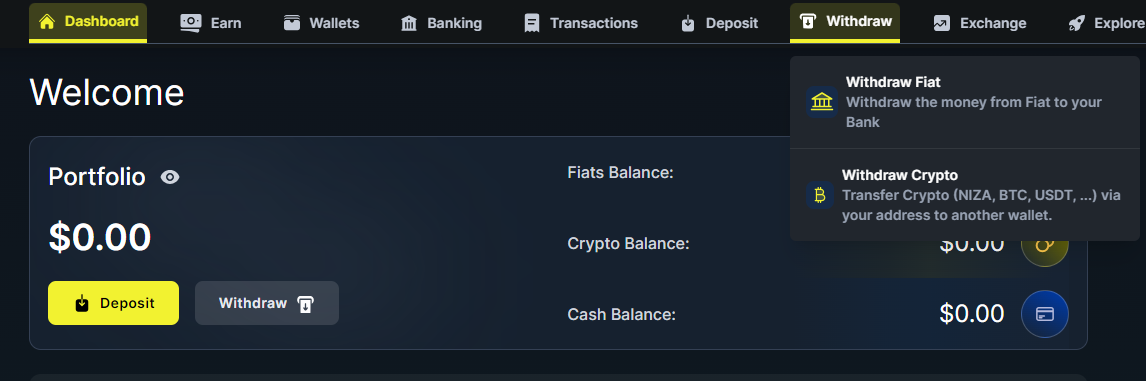The width and height of the screenshot is (1146, 381).
Task: Click the Crypto Balance coin icon
Action: (x=1045, y=244)
